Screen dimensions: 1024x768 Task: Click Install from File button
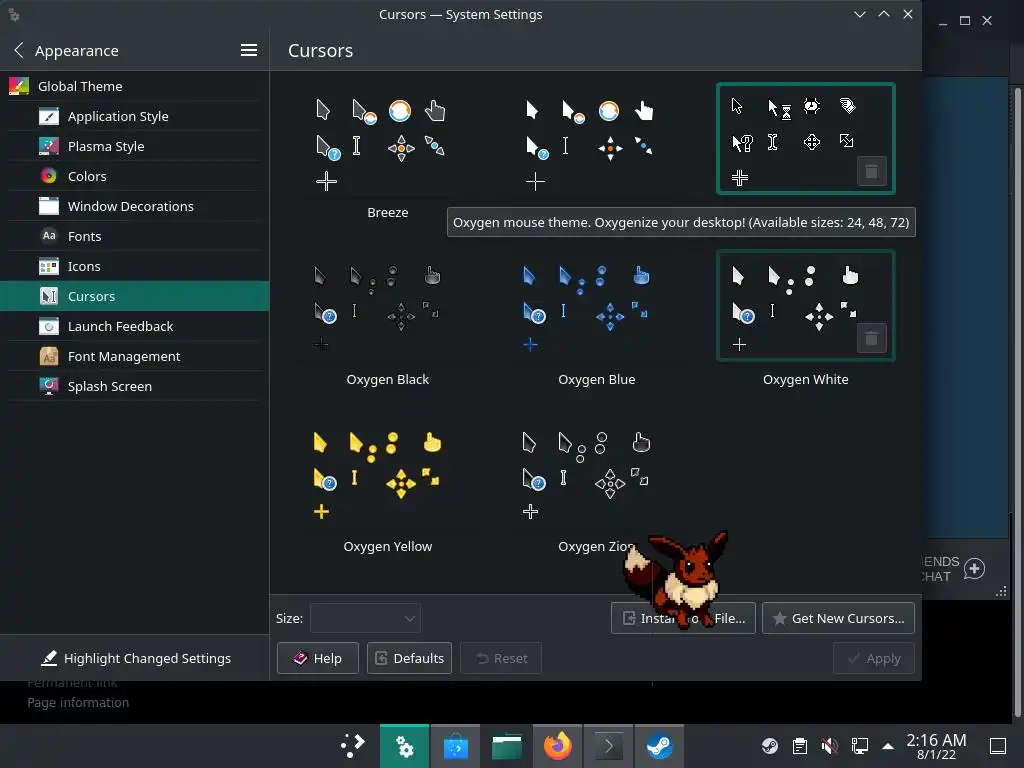[x=683, y=618]
